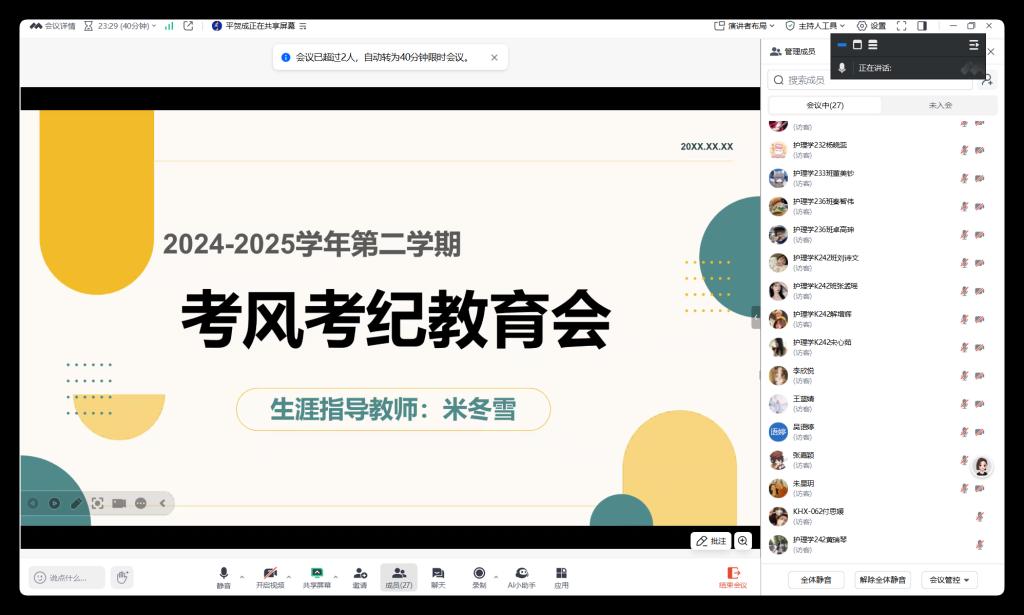Open the 聊天 chat panel

click(438, 576)
